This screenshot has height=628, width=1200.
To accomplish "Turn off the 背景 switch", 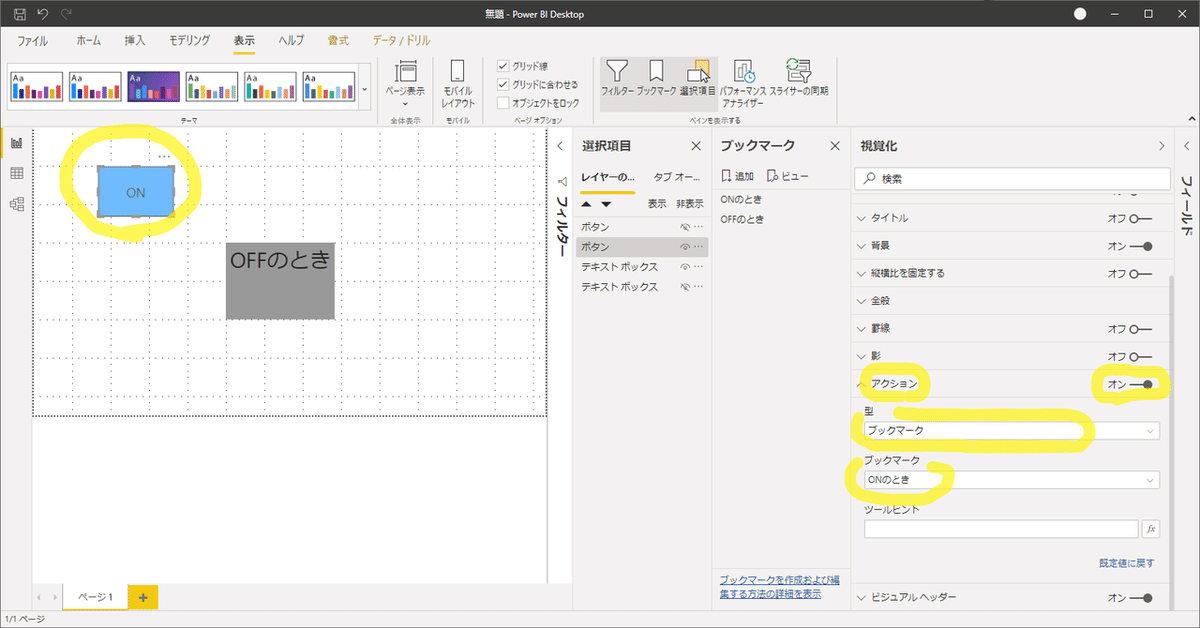I will (1140, 246).
